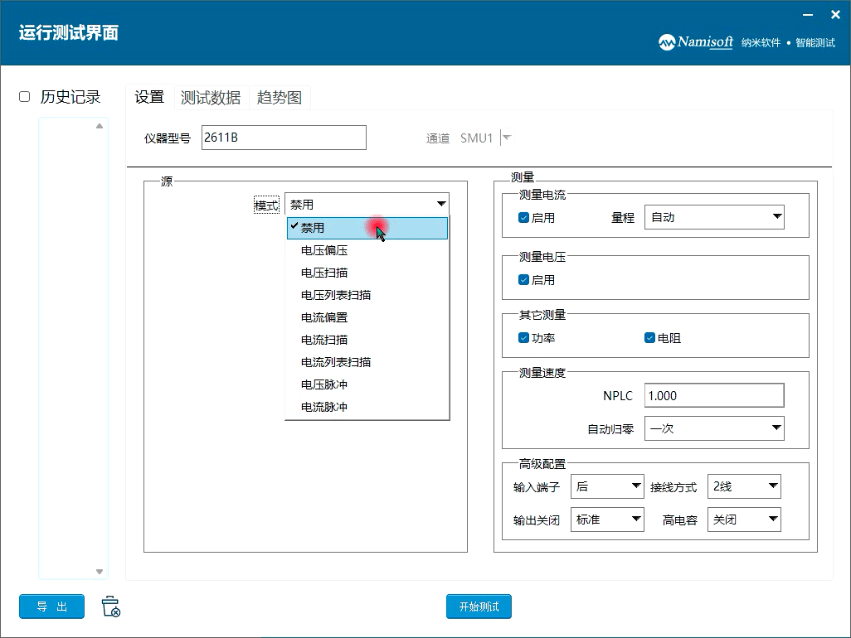Click the Namisoft logo in title bar
The height and width of the screenshot is (638, 851).
(668, 44)
